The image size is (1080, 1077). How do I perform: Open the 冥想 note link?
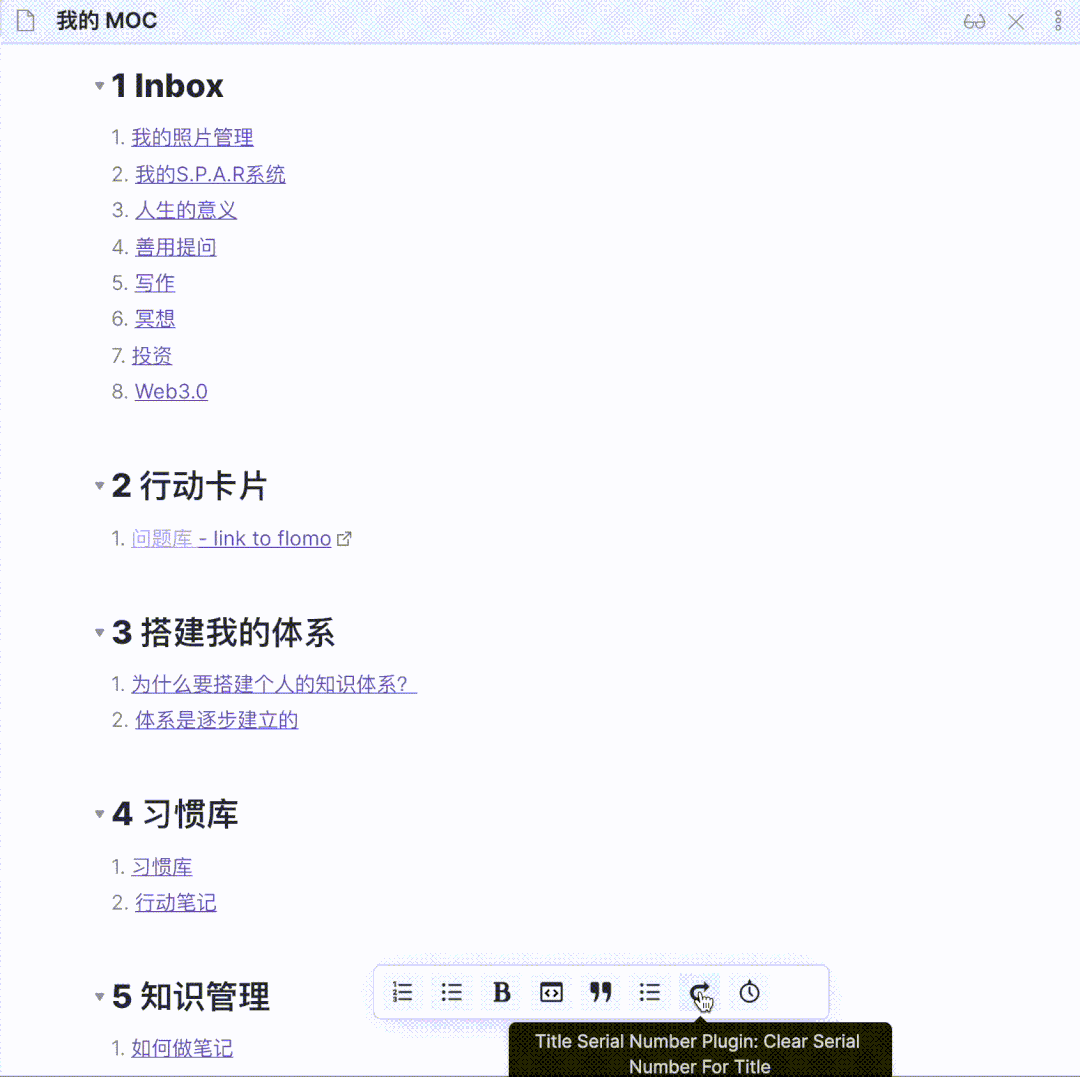coord(154,318)
